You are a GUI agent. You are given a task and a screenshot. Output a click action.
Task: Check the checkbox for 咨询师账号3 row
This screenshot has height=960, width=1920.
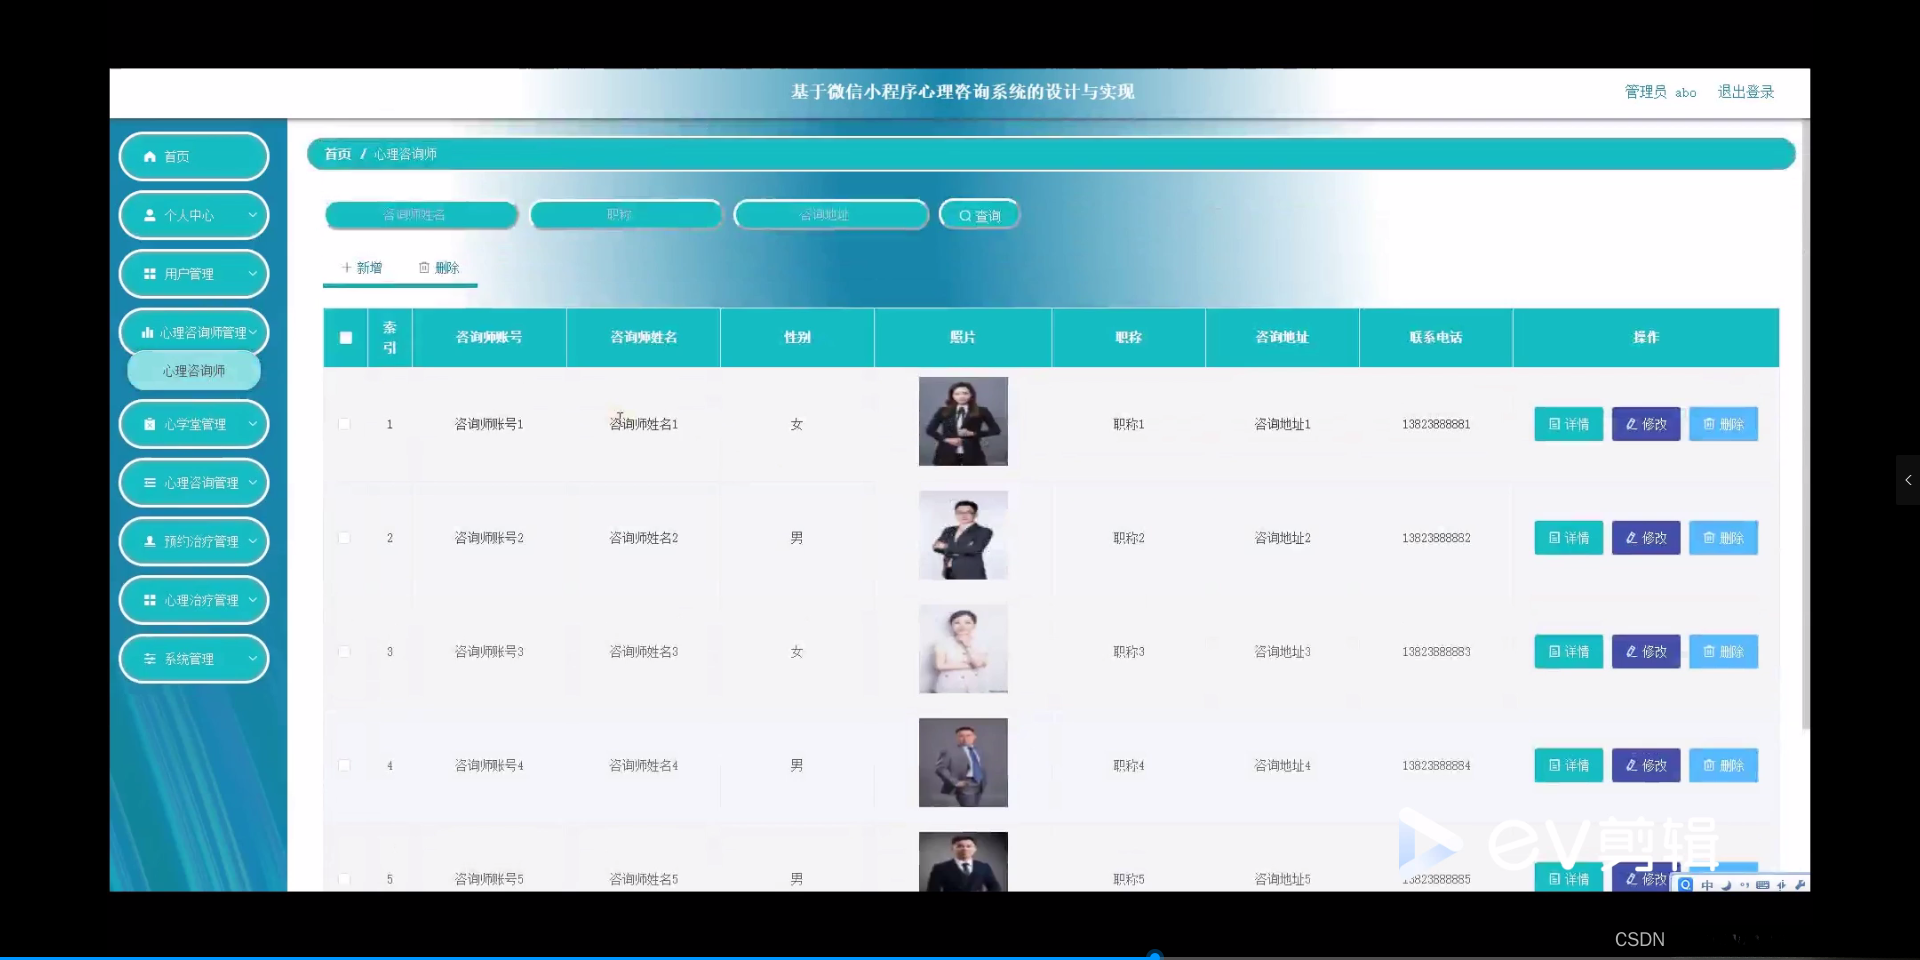click(345, 651)
